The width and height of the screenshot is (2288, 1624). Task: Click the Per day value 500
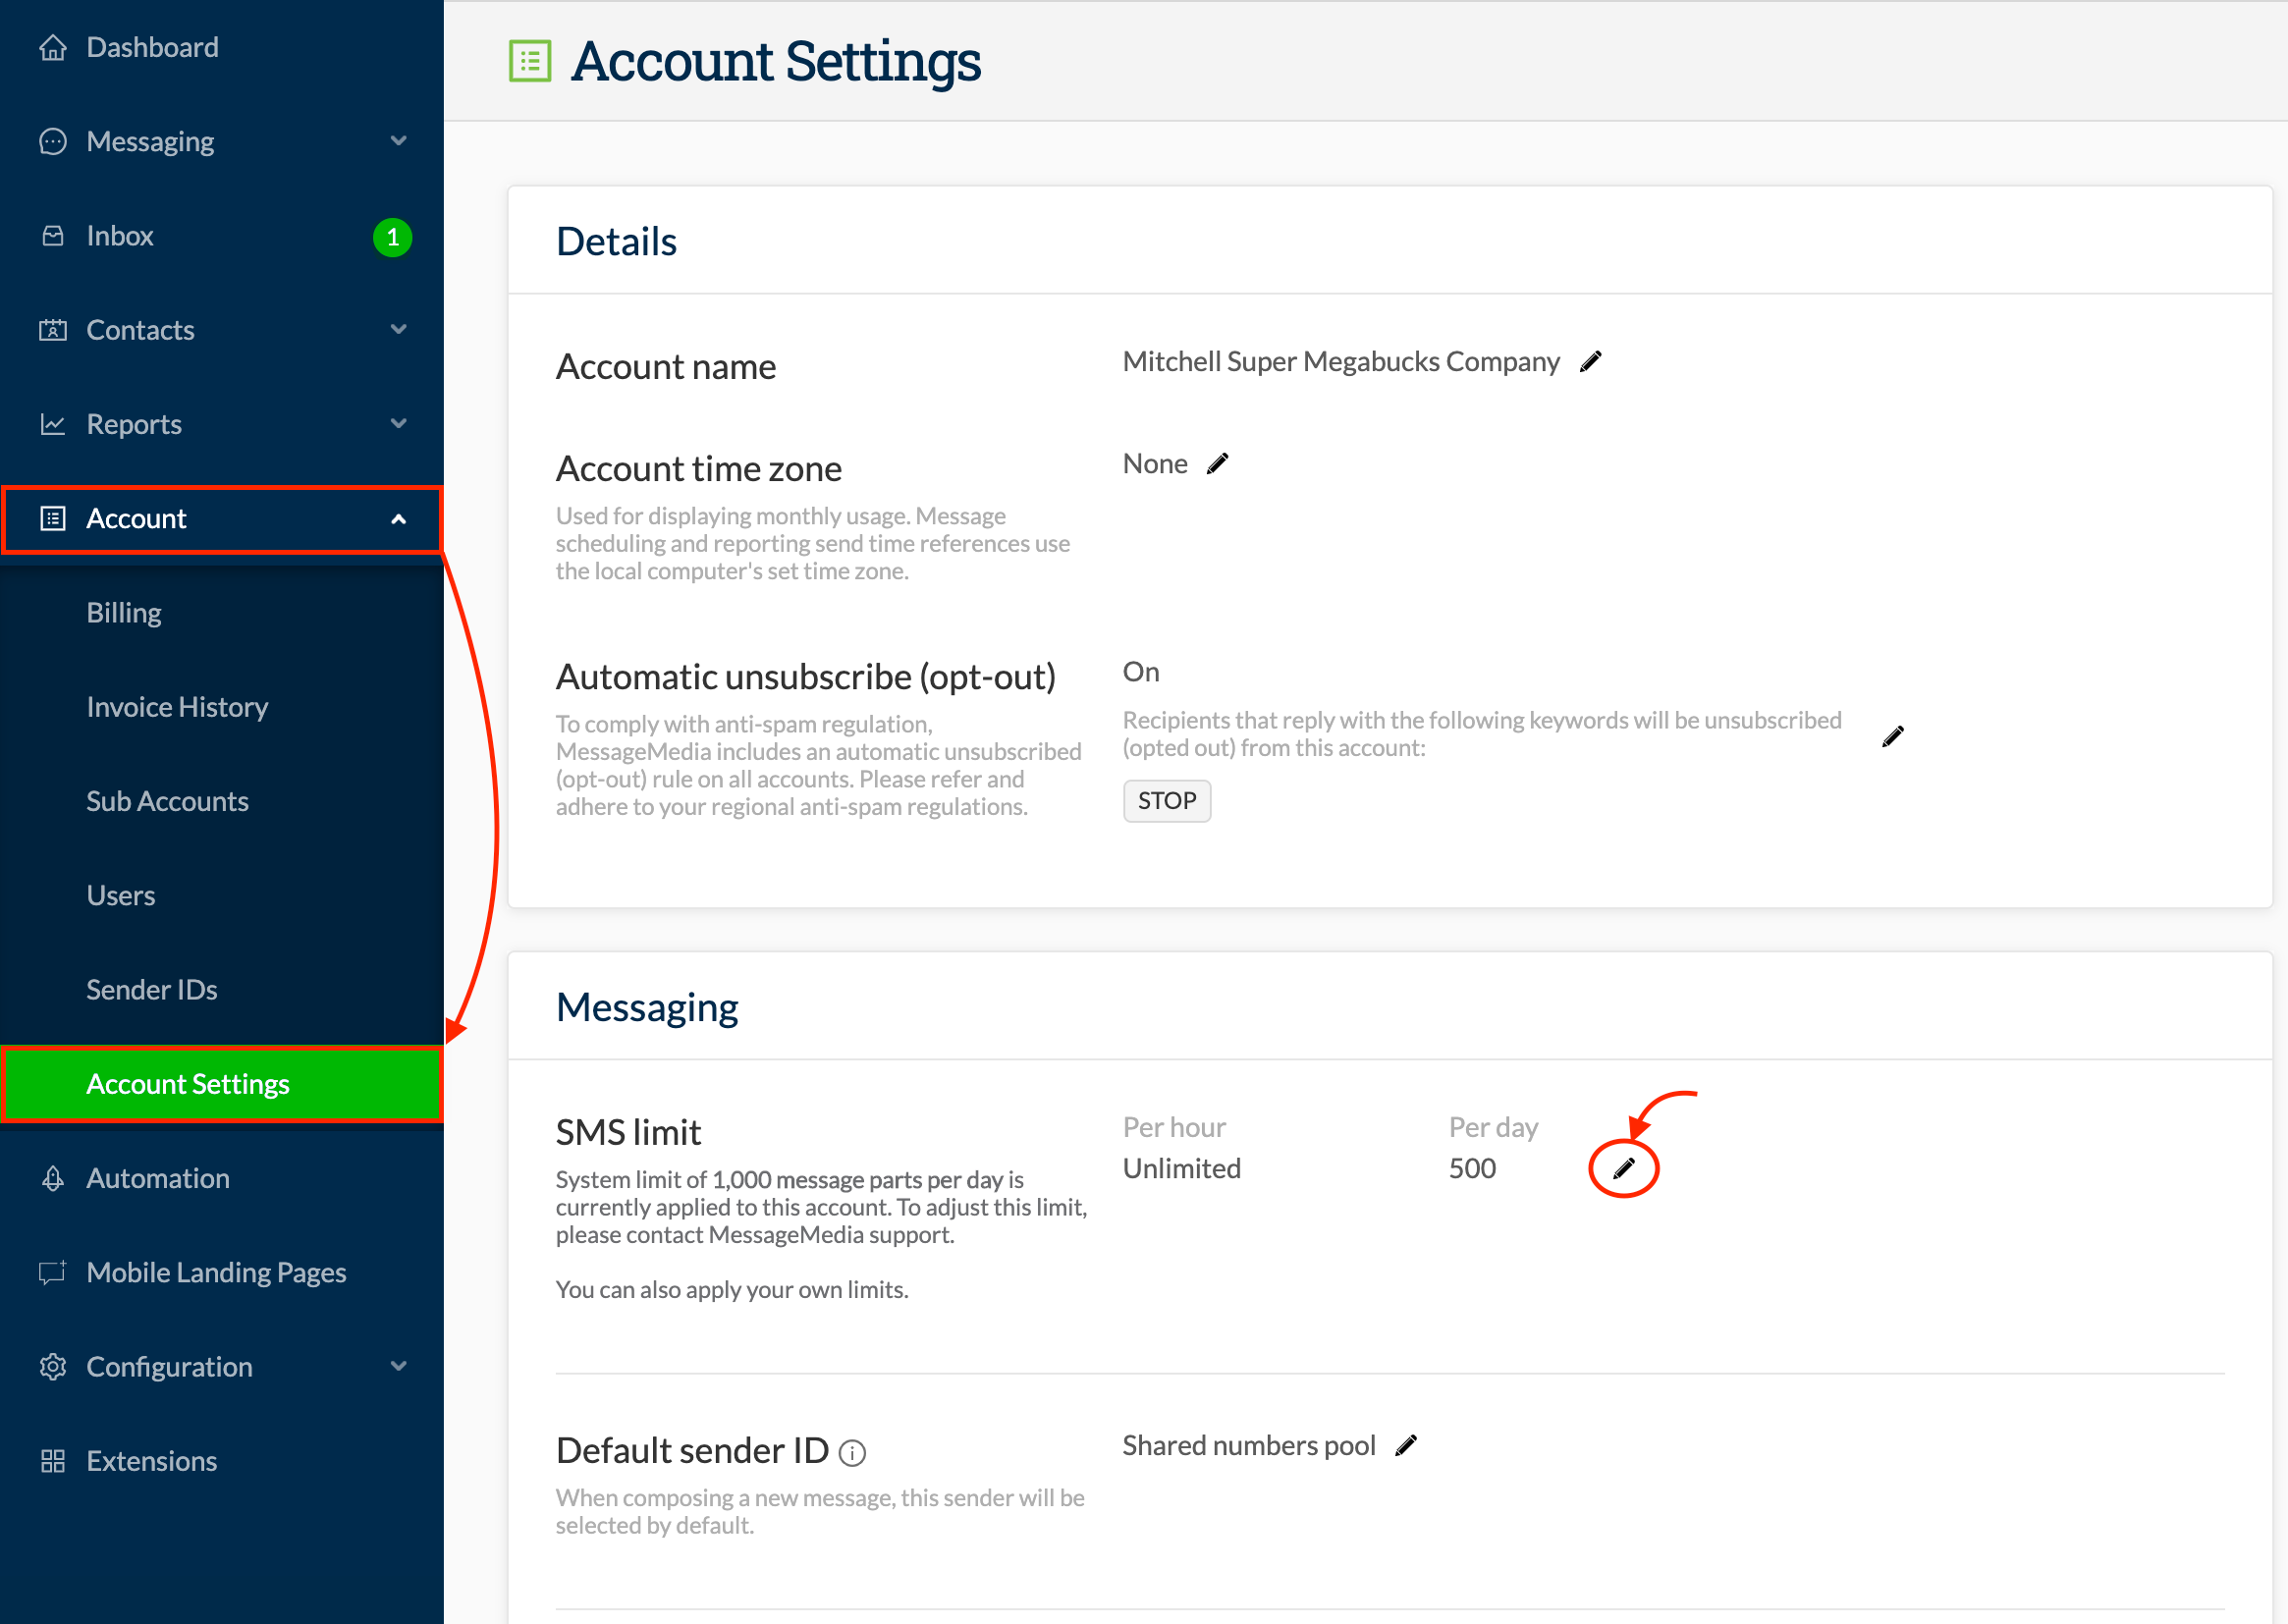tap(1472, 1168)
